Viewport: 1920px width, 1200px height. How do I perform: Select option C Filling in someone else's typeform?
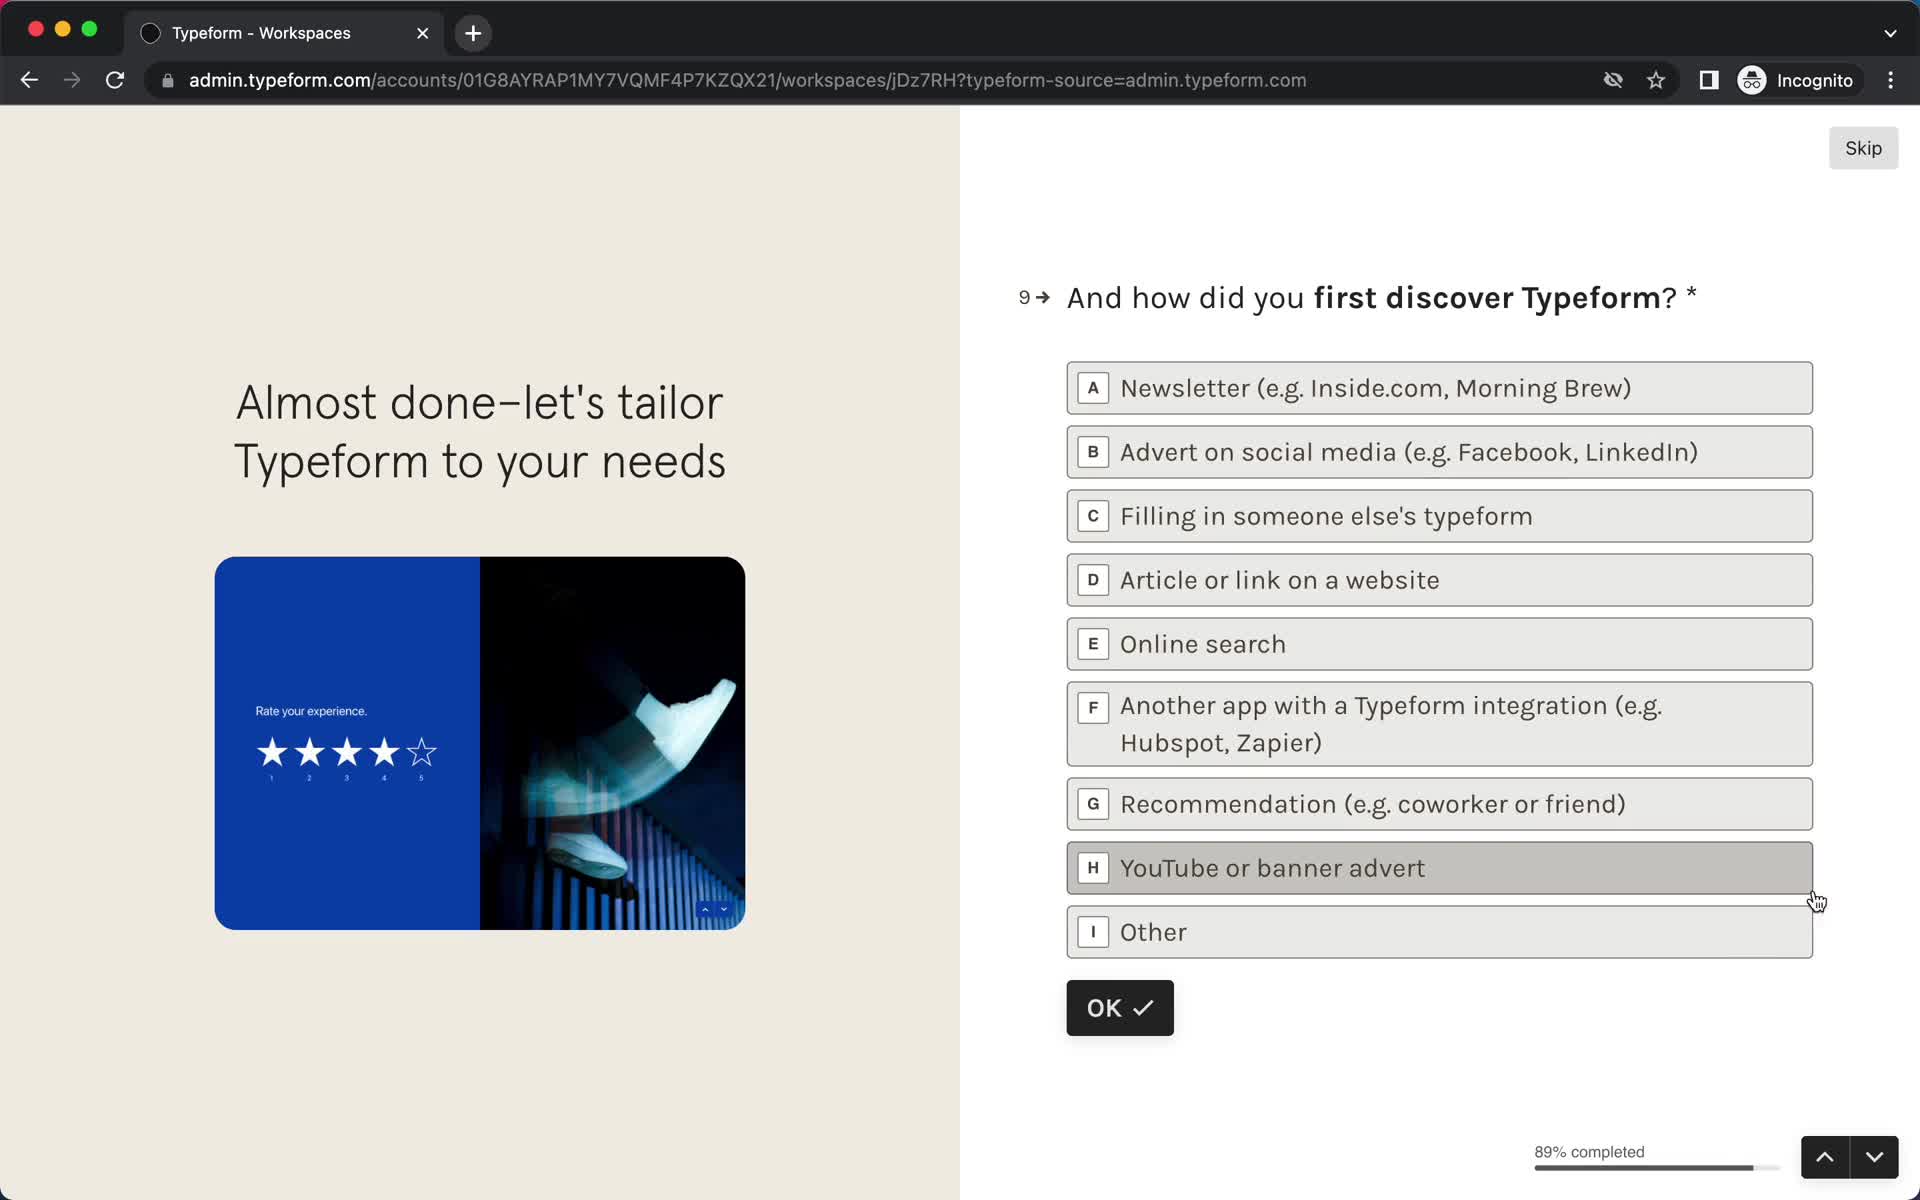tap(1438, 514)
